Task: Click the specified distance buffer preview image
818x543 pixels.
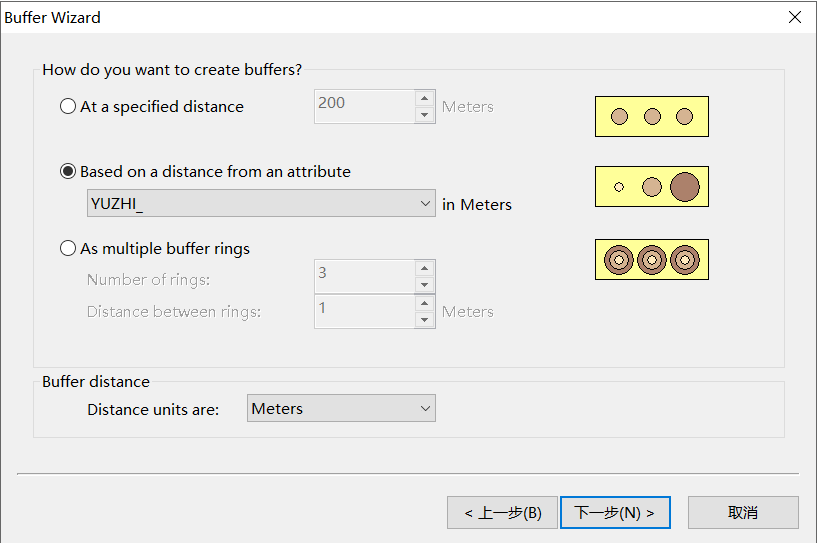Action: (x=651, y=116)
